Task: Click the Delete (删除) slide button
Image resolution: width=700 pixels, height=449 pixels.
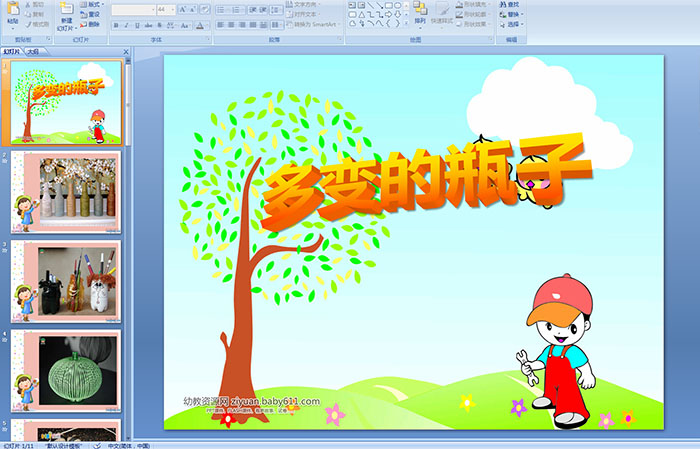Action: (90, 24)
